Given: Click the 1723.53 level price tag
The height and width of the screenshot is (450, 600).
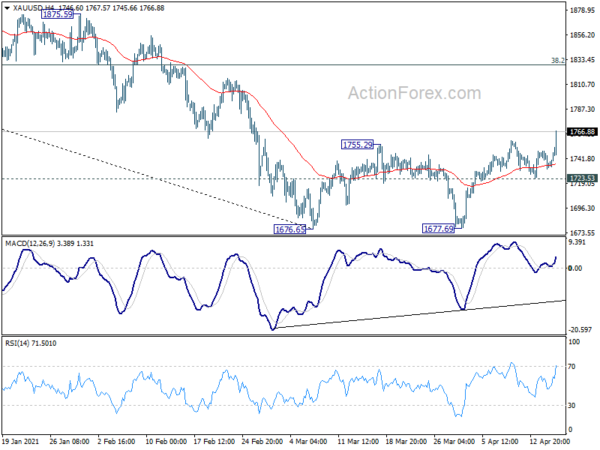Looking at the screenshot, I should pos(582,178).
